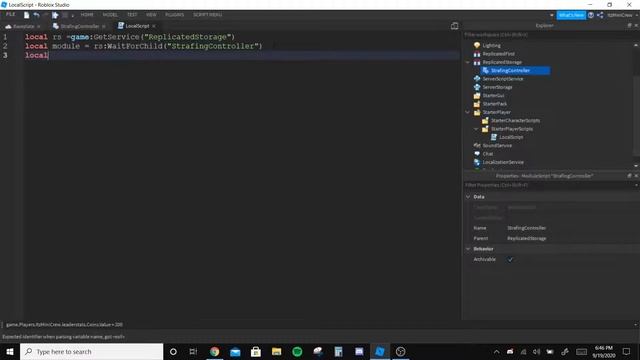Click the Parent property value ReplicatedStorage
Viewport: 640px width, 360px height.
pyautogui.click(x=527, y=238)
